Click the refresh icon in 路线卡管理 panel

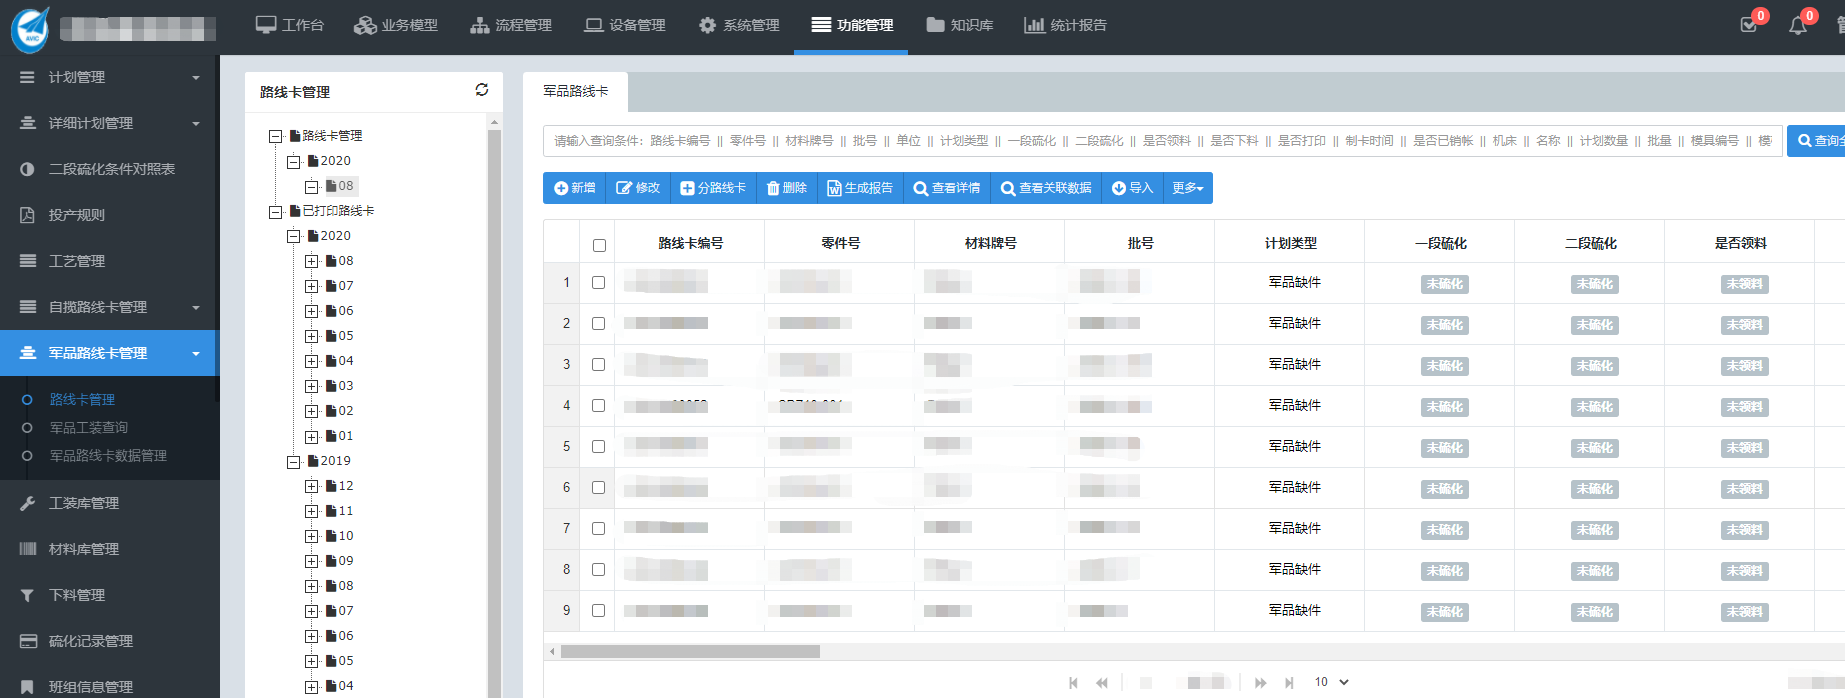(481, 90)
